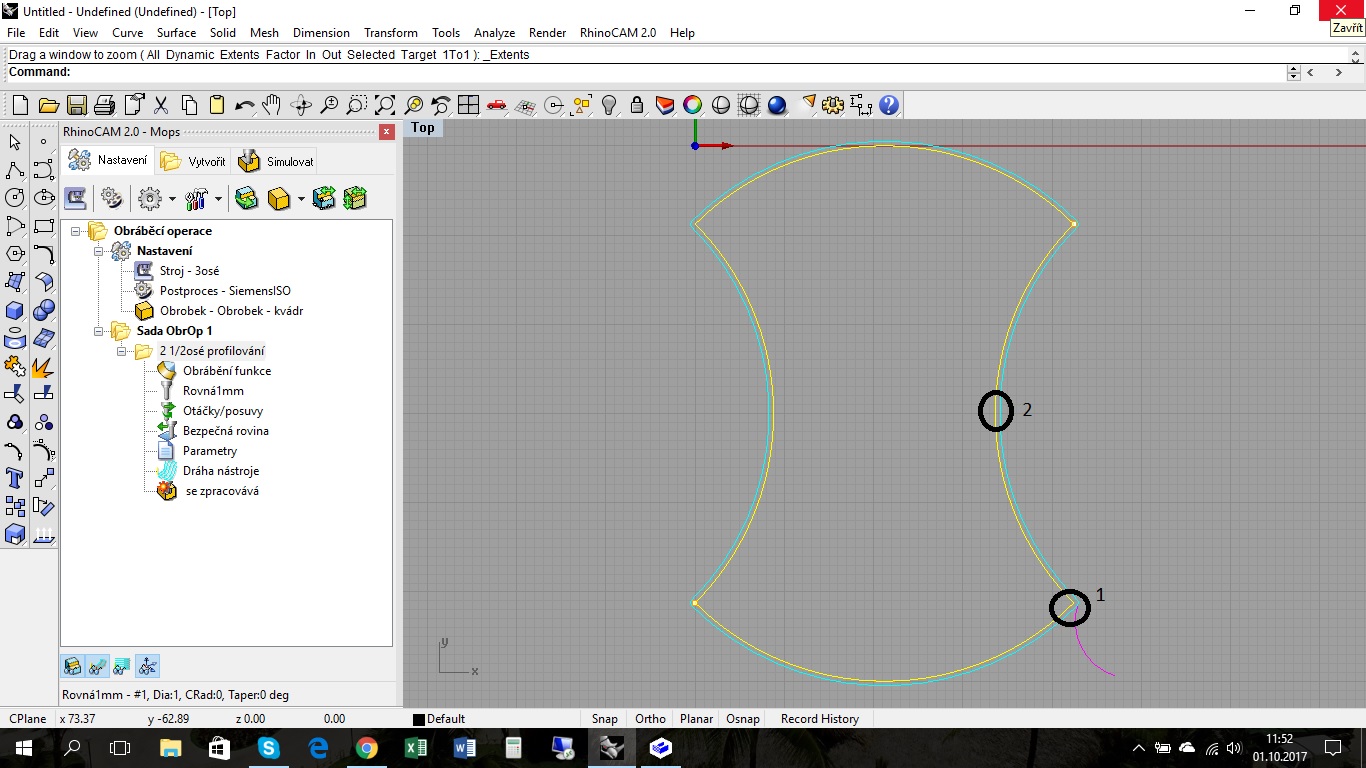
Task: Switch to the Simulovat tab
Action: [x=277, y=161]
